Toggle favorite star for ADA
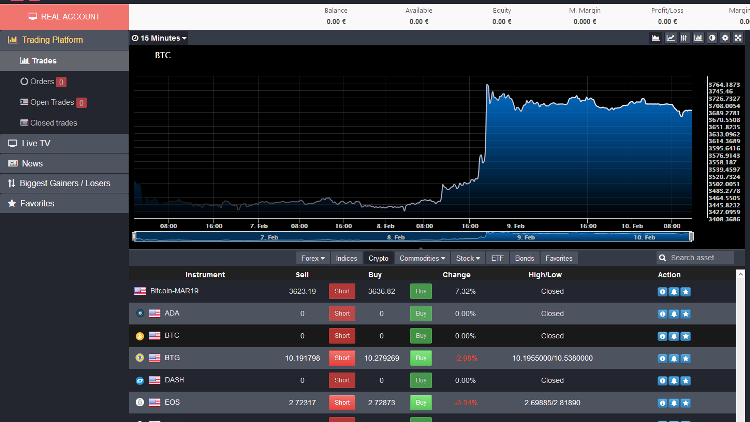 pos(685,314)
